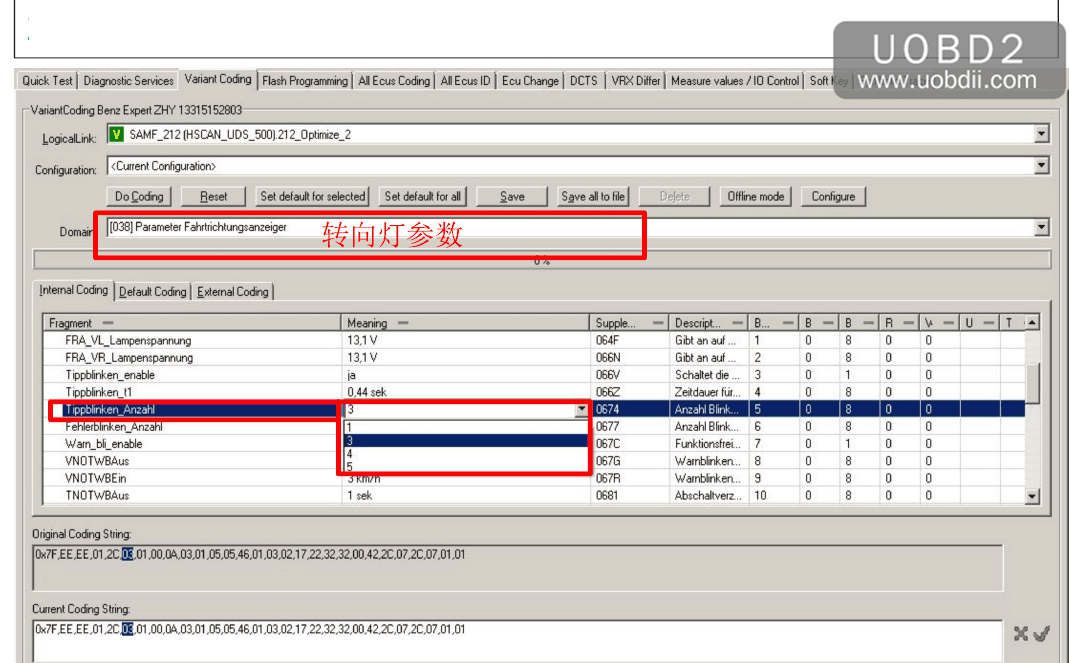Click the Do Coding button
Viewport: 1069px width, 663px height.
click(x=139, y=196)
